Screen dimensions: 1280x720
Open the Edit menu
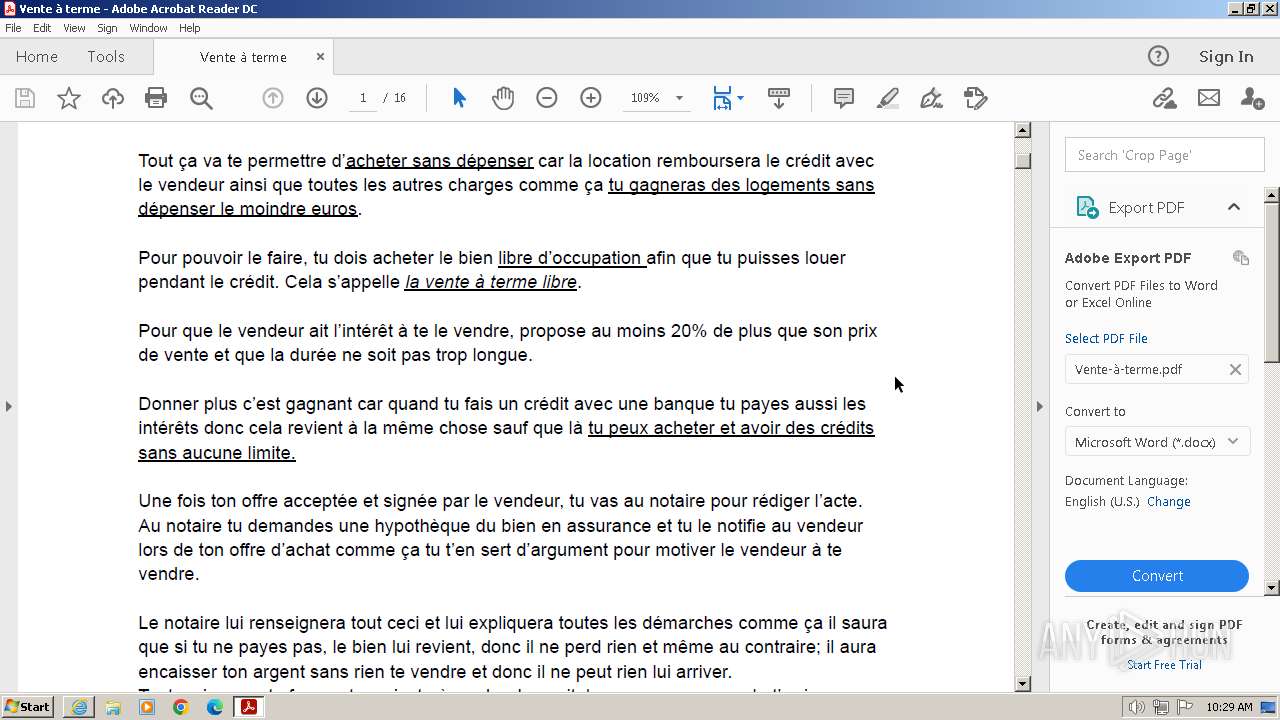click(42, 28)
